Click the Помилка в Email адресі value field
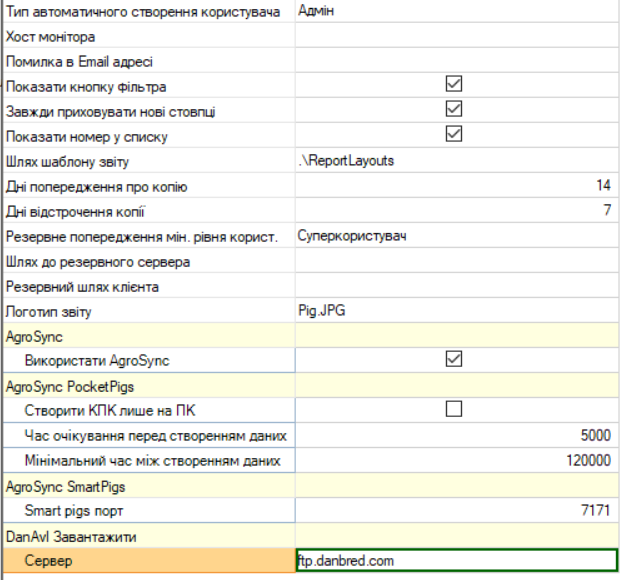This screenshot has height=580, width=626. point(457,61)
